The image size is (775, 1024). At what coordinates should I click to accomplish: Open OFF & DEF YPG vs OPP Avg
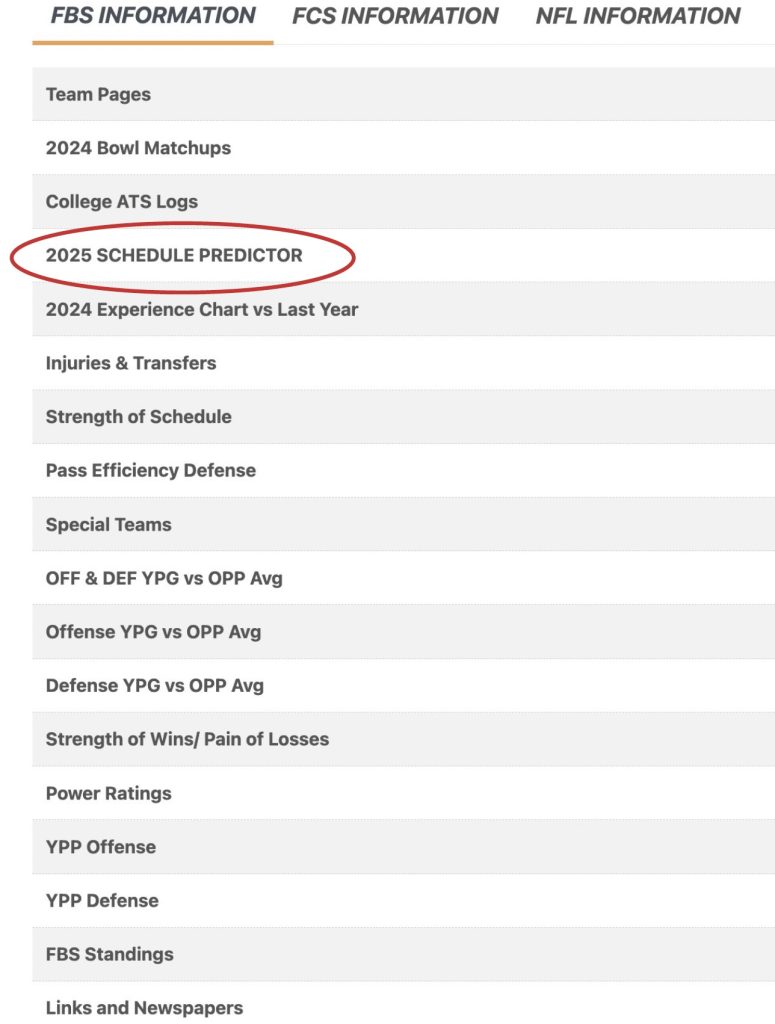click(x=164, y=579)
